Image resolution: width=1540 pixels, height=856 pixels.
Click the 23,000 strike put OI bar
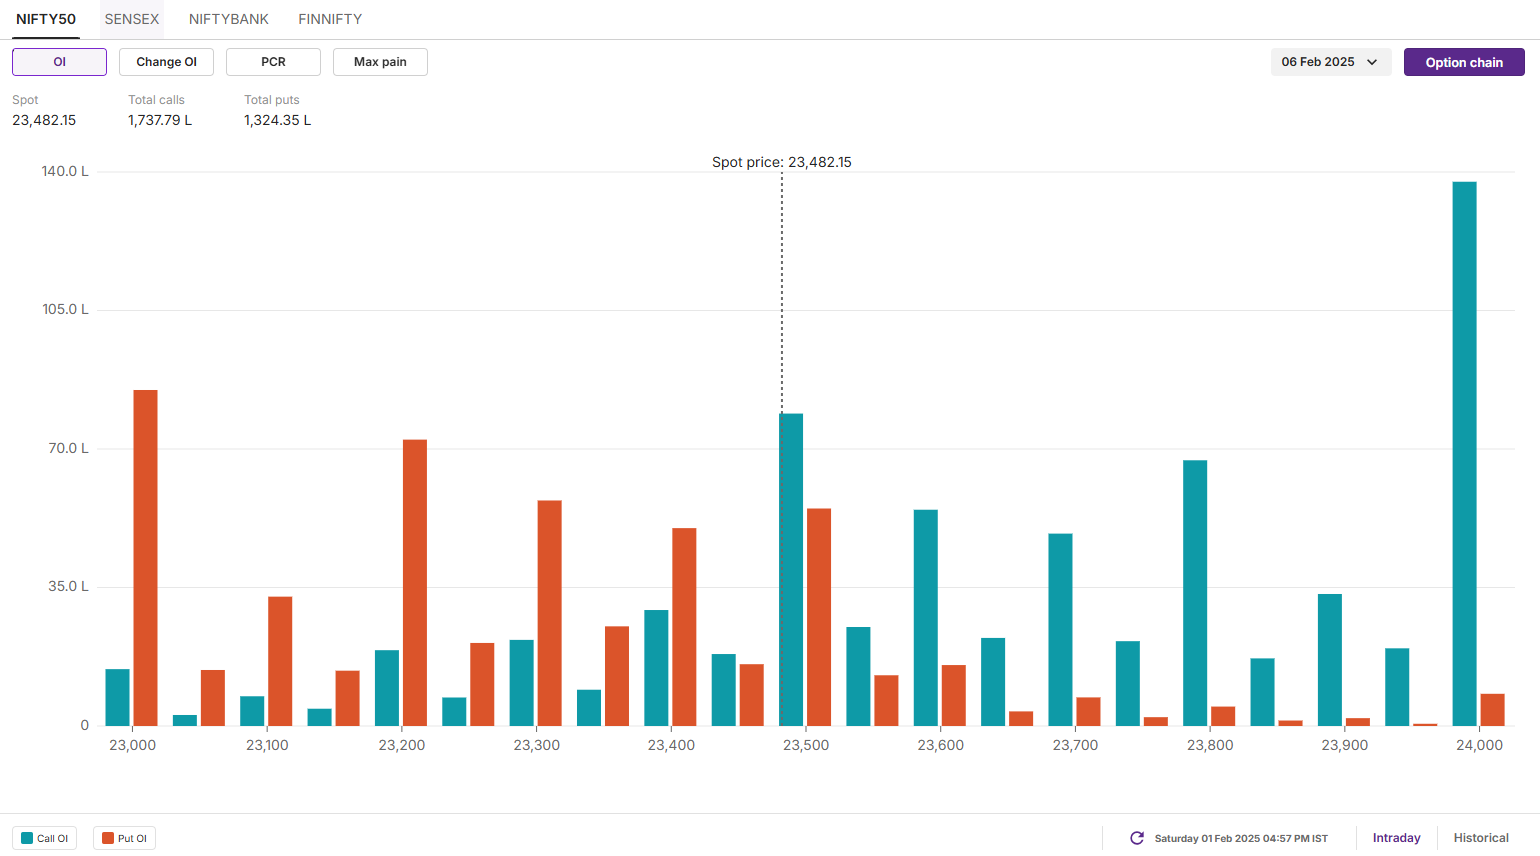click(x=146, y=558)
